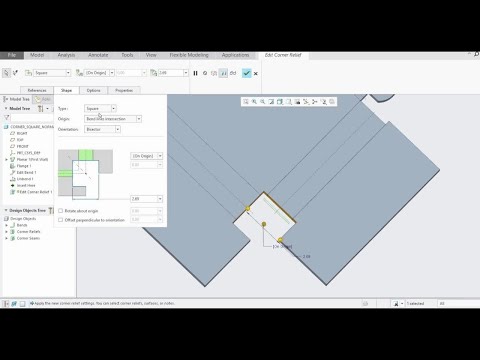Image resolution: width=480 pixels, height=360 pixels.
Task: Open the Options panel tab
Action: (x=93, y=90)
